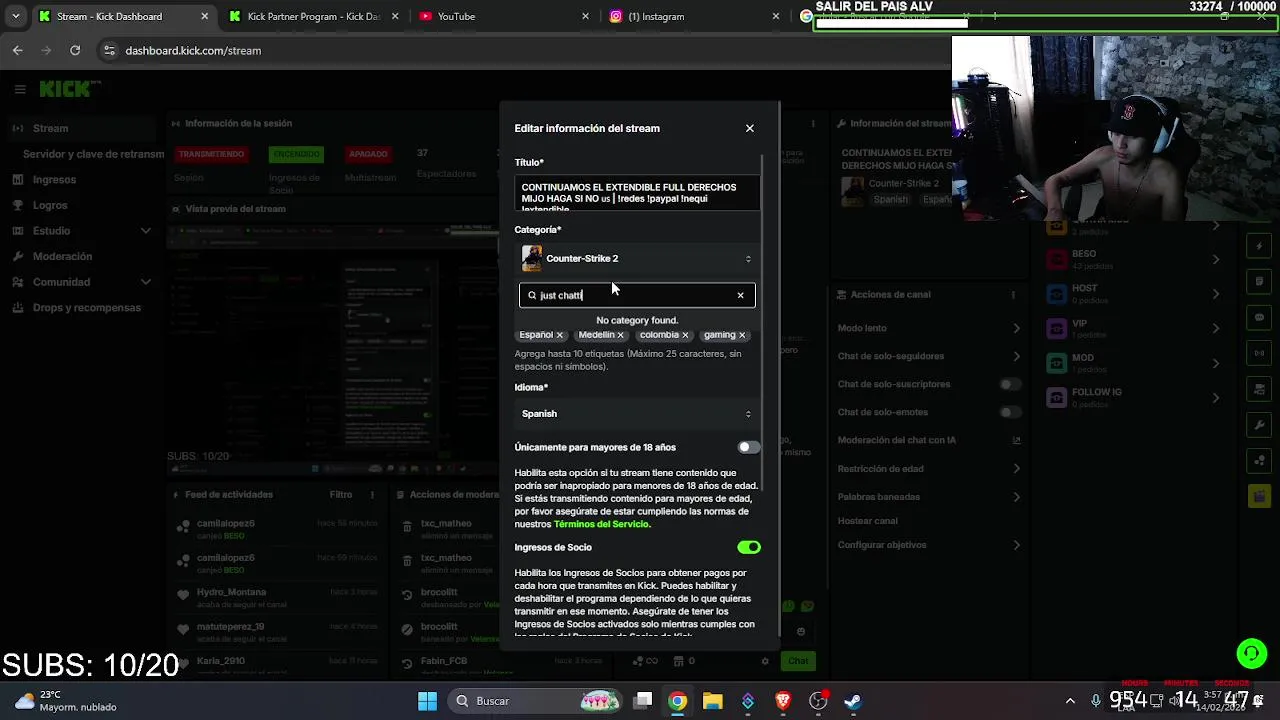Open the Kick sidebar hamburger menu
This screenshot has width=1280, height=720.
pos(20,89)
